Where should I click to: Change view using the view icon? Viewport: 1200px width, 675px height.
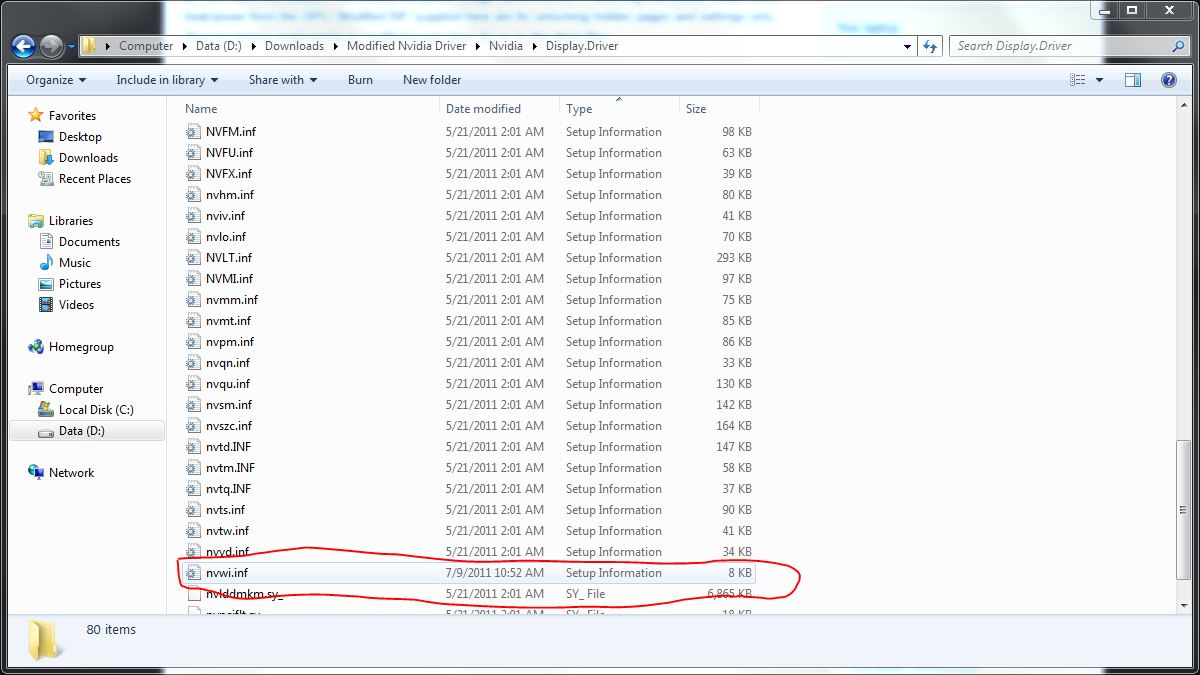pos(1078,80)
